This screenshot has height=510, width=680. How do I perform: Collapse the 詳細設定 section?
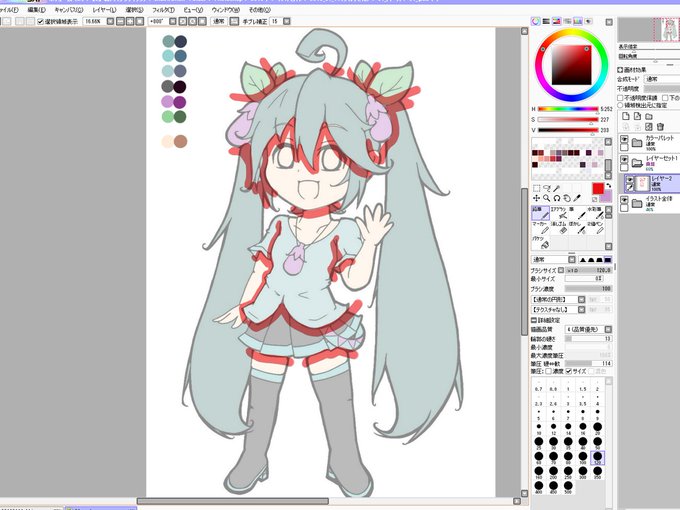[x=534, y=320]
